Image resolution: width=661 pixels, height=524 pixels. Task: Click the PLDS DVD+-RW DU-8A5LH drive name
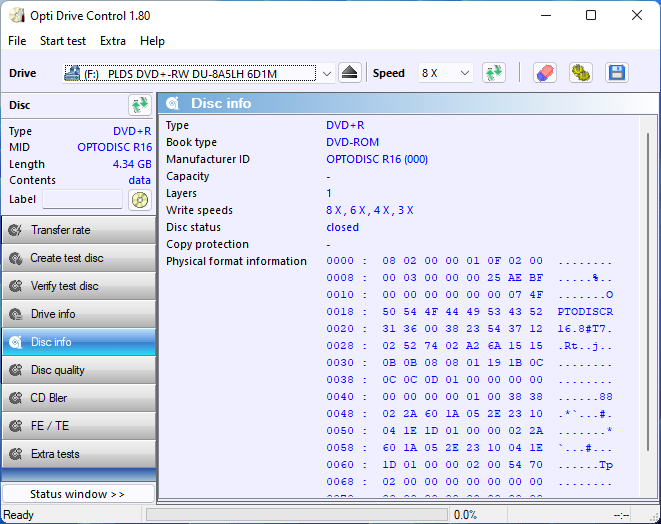coord(192,74)
